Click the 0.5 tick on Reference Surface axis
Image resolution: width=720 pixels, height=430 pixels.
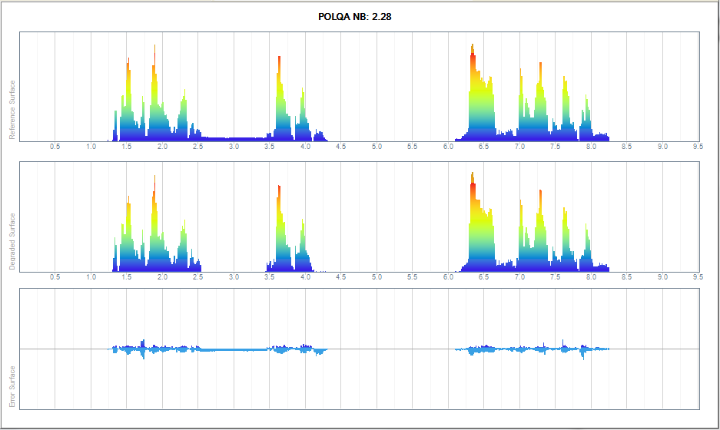pyautogui.click(x=55, y=147)
